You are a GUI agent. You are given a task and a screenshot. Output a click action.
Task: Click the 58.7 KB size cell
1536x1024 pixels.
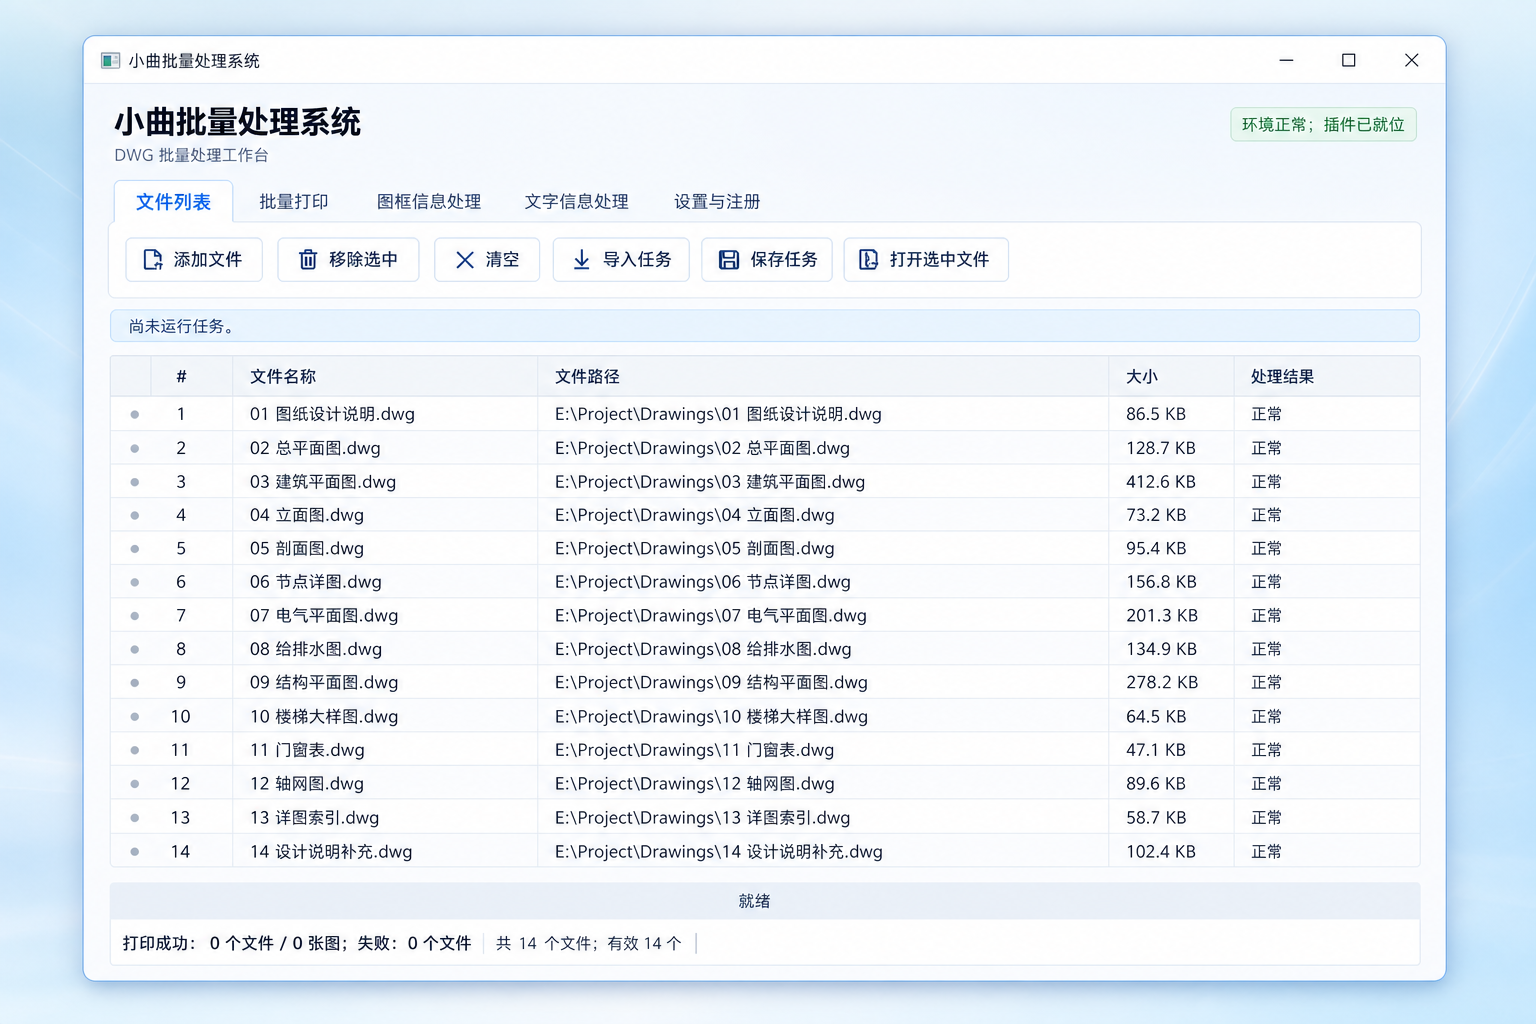tap(1156, 818)
